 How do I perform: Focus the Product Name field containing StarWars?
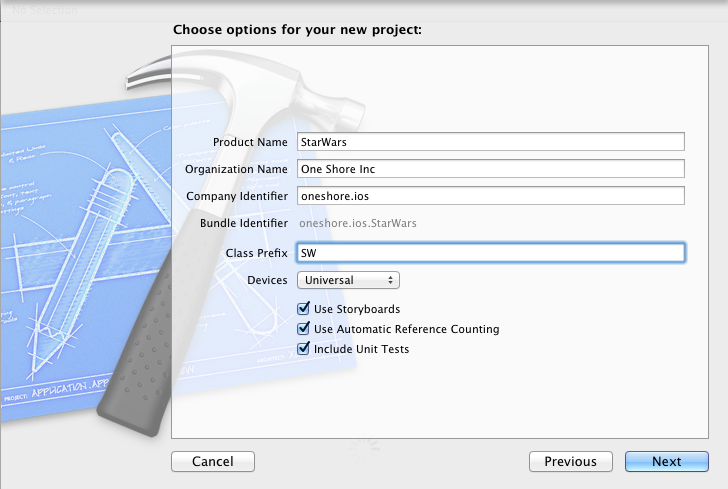coord(490,142)
